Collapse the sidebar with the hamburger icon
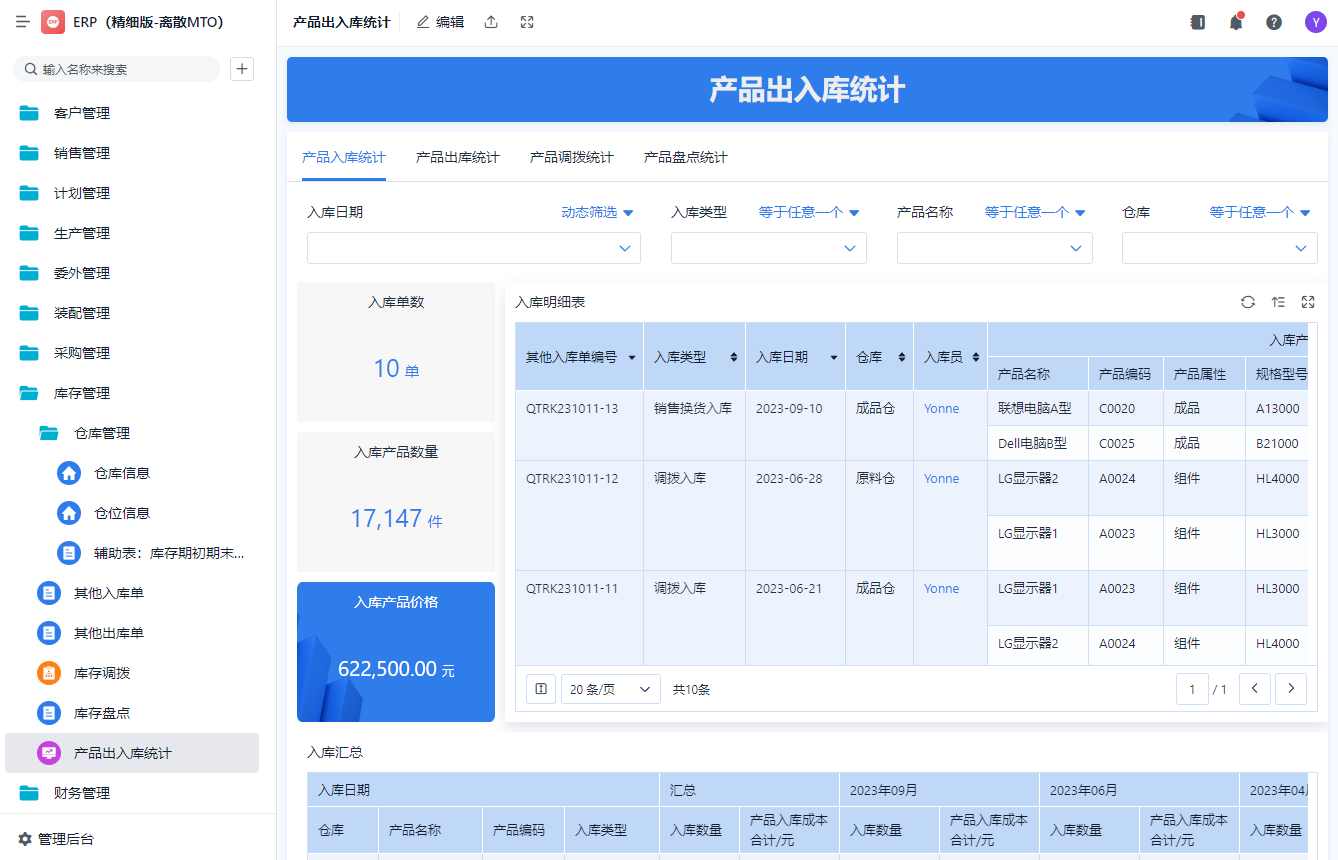 click(23, 22)
